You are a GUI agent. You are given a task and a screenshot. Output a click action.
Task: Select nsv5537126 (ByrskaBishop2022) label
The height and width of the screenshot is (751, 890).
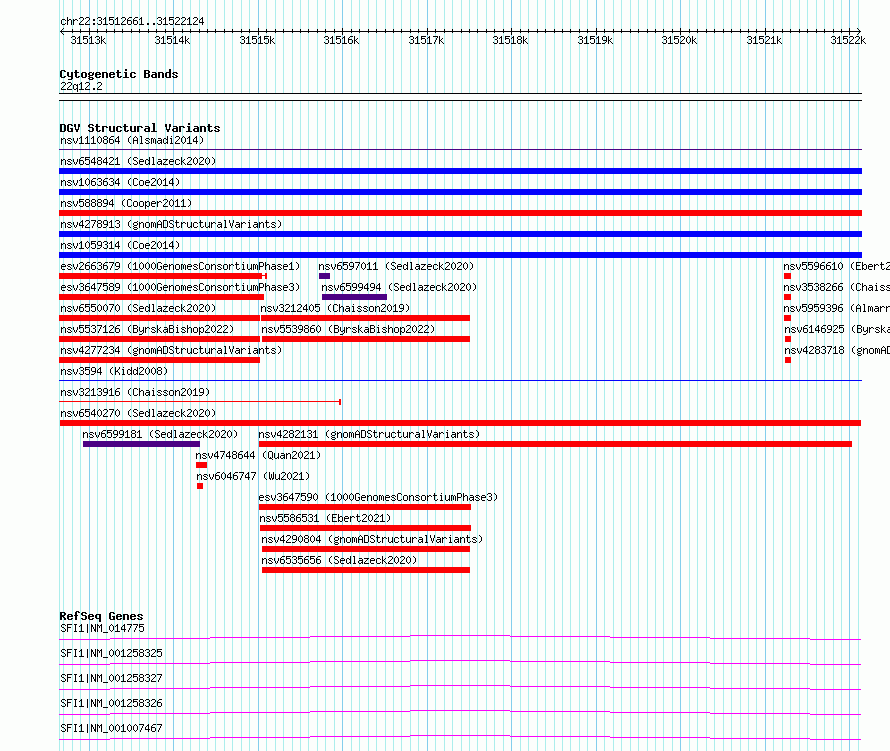click(147, 329)
